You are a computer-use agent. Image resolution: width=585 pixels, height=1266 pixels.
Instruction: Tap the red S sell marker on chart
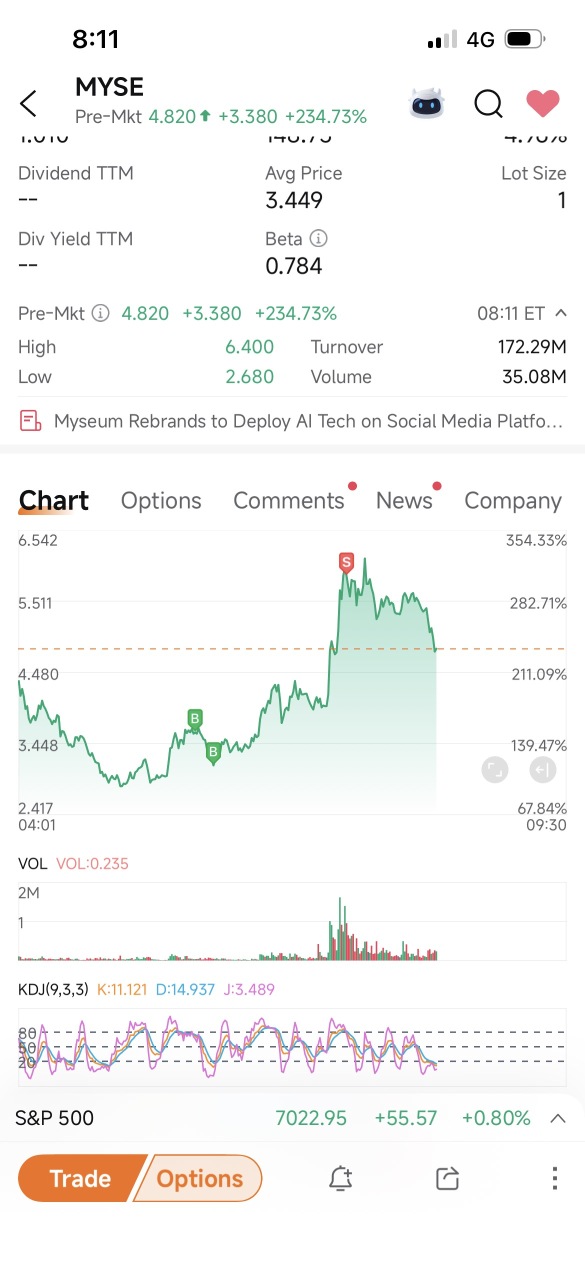347,563
